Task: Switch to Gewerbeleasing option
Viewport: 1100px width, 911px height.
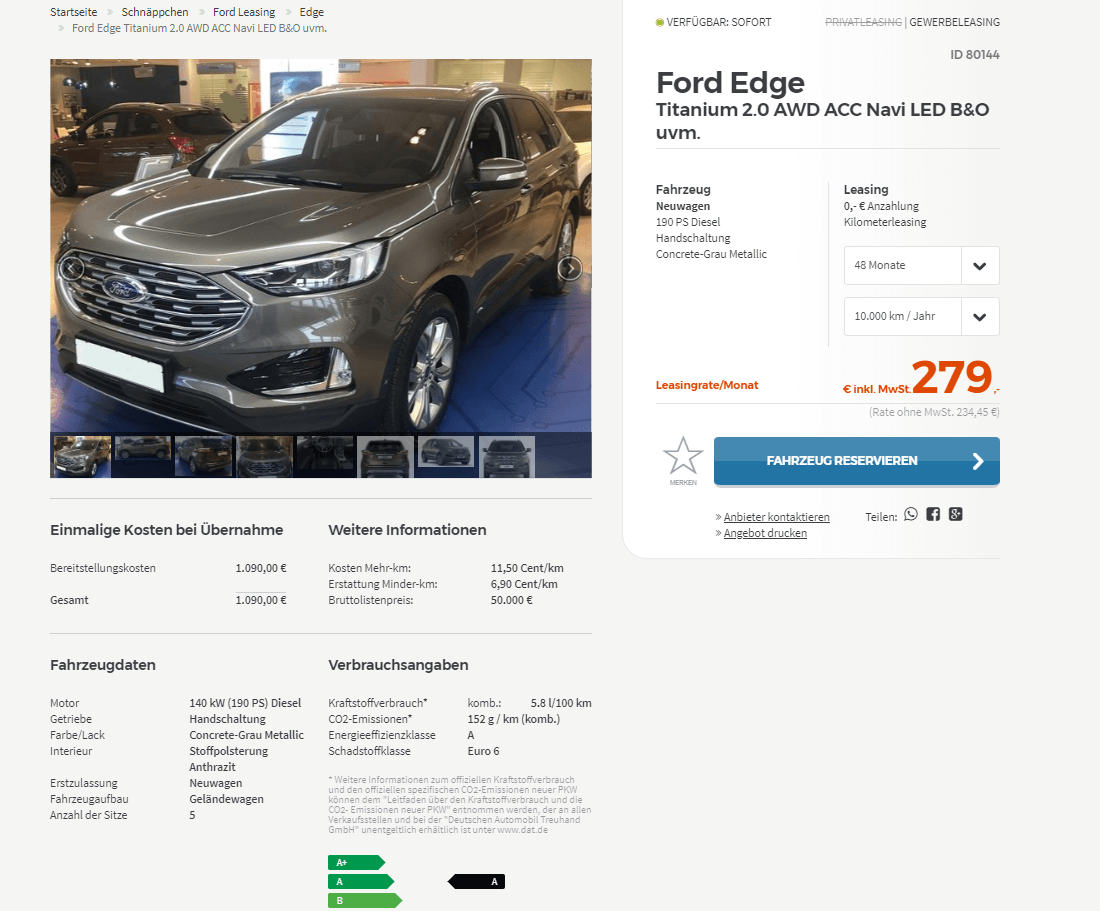Action: [954, 22]
